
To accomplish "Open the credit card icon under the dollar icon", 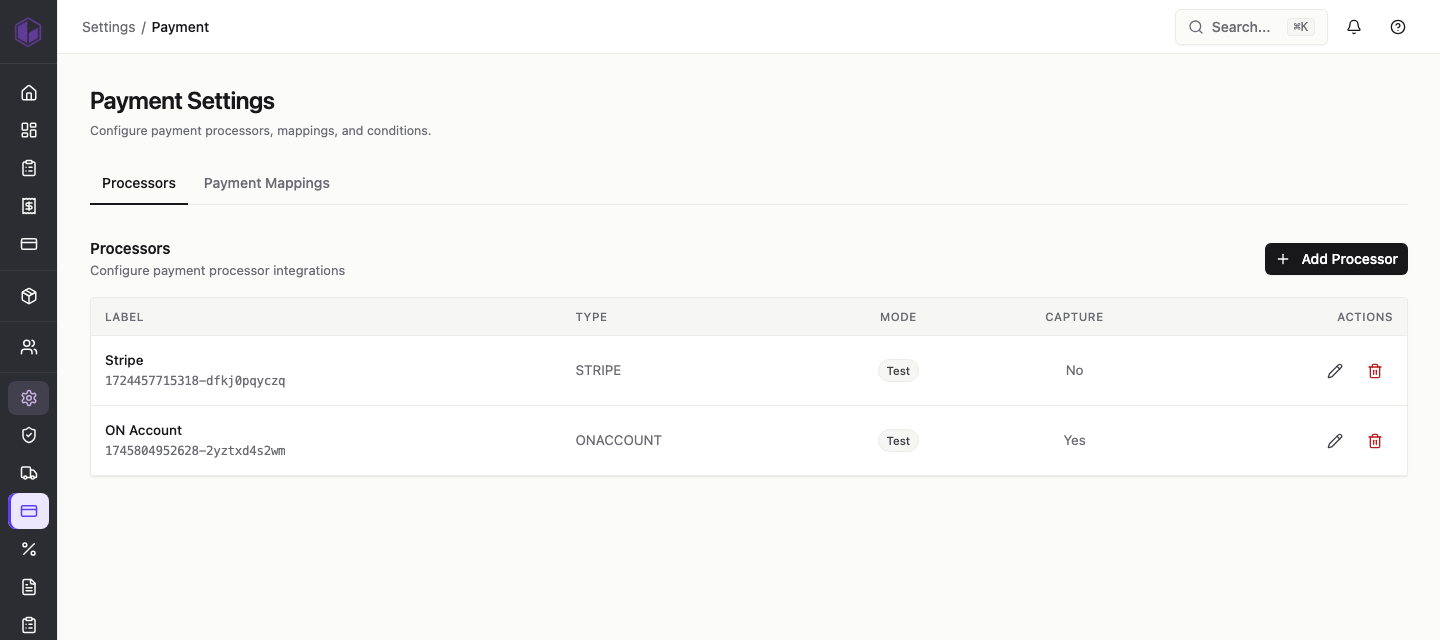I will click(29, 244).
